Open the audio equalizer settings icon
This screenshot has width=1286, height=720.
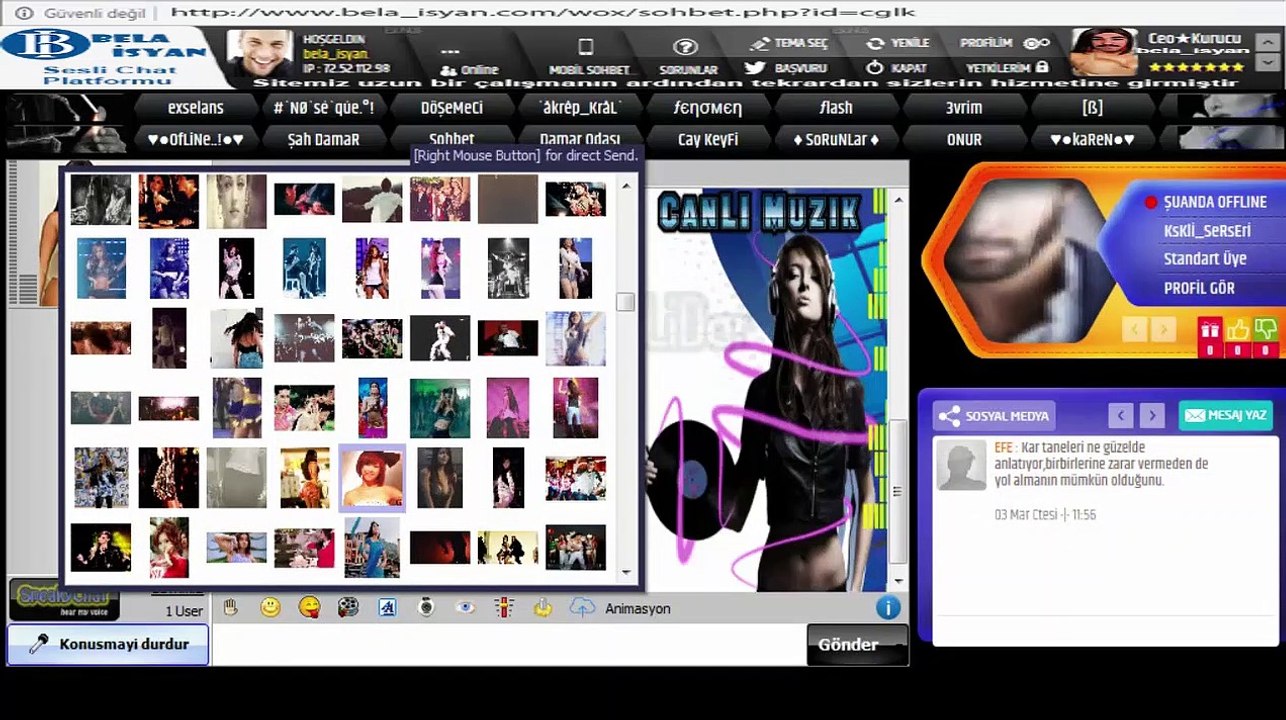pyautogui.click(x=504, y=607)
